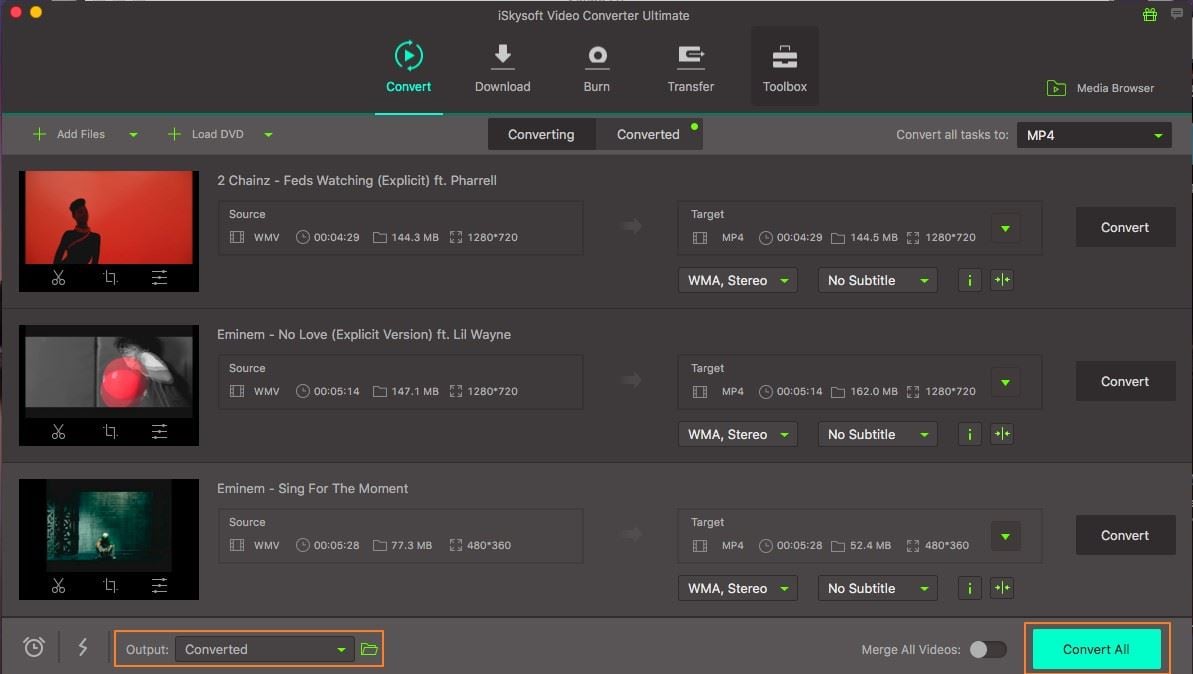The height and width of the screenshot is (674, 1193).
Task: Trim the Eminem No Love video
Action: pos(59,432)
